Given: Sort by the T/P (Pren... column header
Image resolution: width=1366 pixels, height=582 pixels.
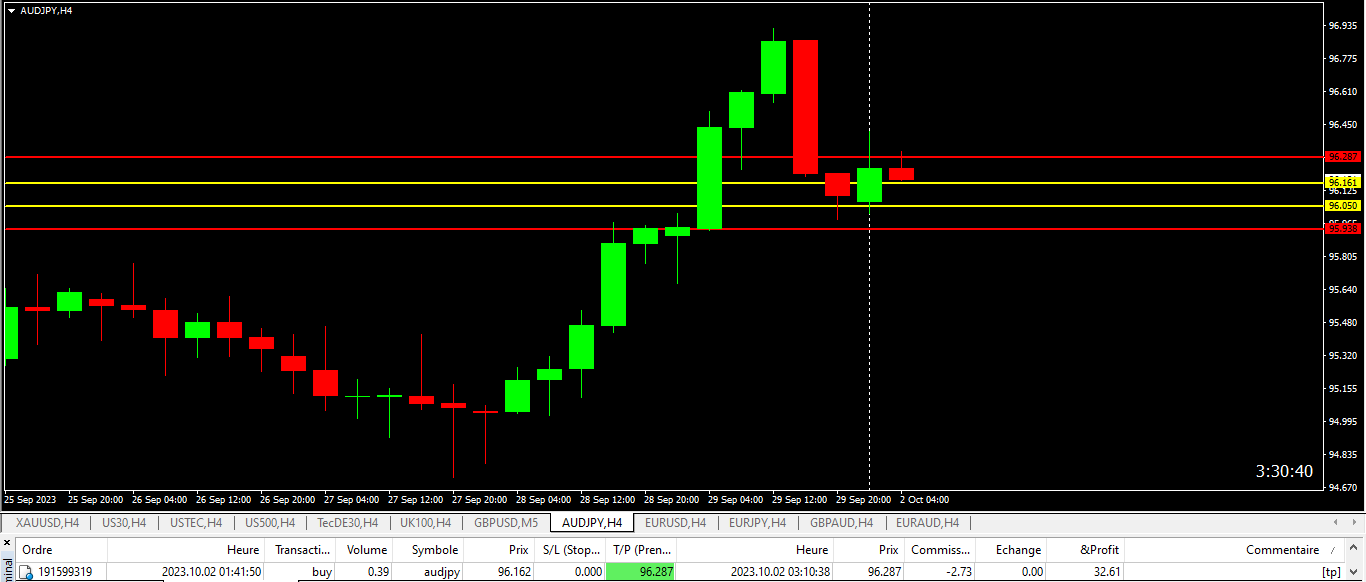Looking at the screenshot, I should point(642,550).
